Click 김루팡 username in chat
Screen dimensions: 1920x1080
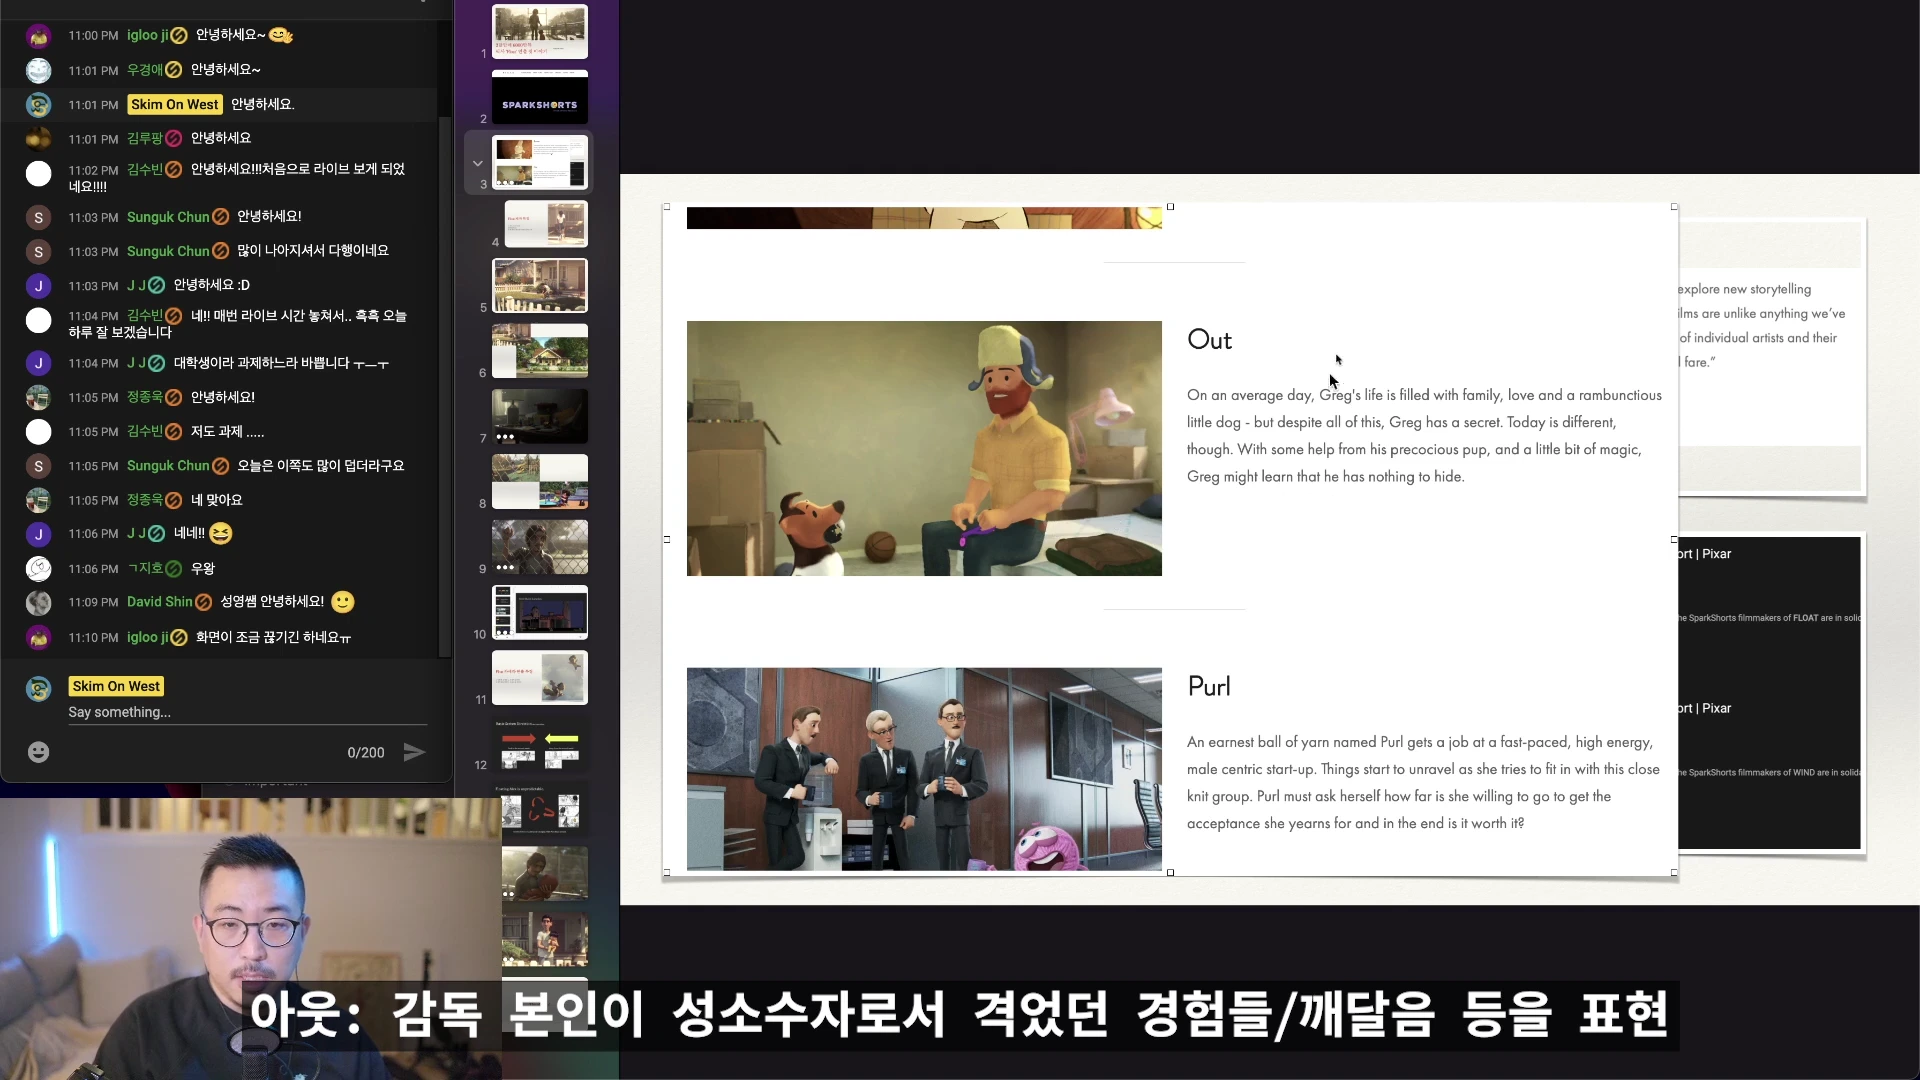(145, 138)
